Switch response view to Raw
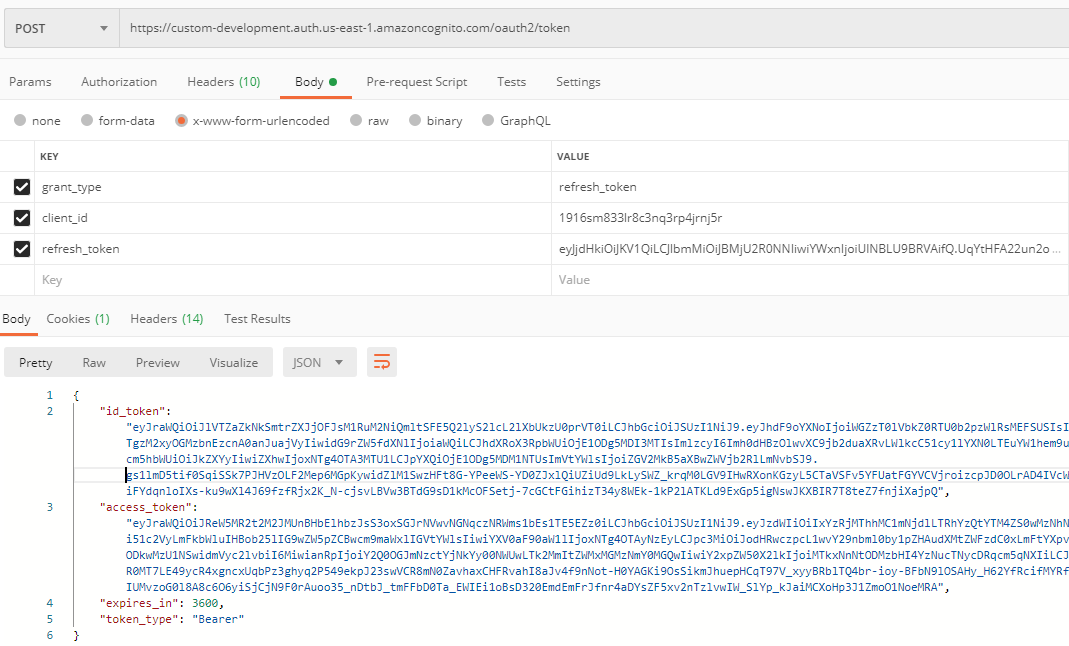The height and width of the screenshot is (646, 1069). click(x=93, y=363)
